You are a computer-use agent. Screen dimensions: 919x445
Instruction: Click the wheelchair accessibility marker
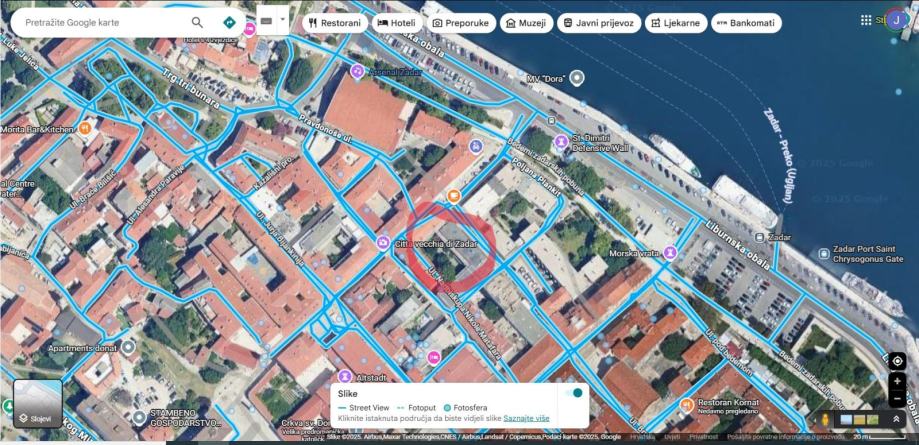pyautogui.click(x=476, y=146)
